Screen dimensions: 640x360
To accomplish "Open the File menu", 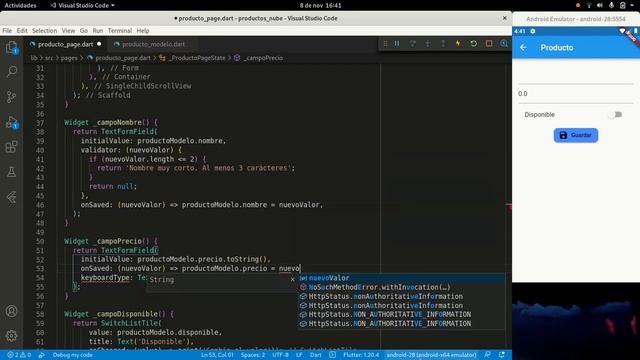I will pyautogui.click(x=7, y=31).
